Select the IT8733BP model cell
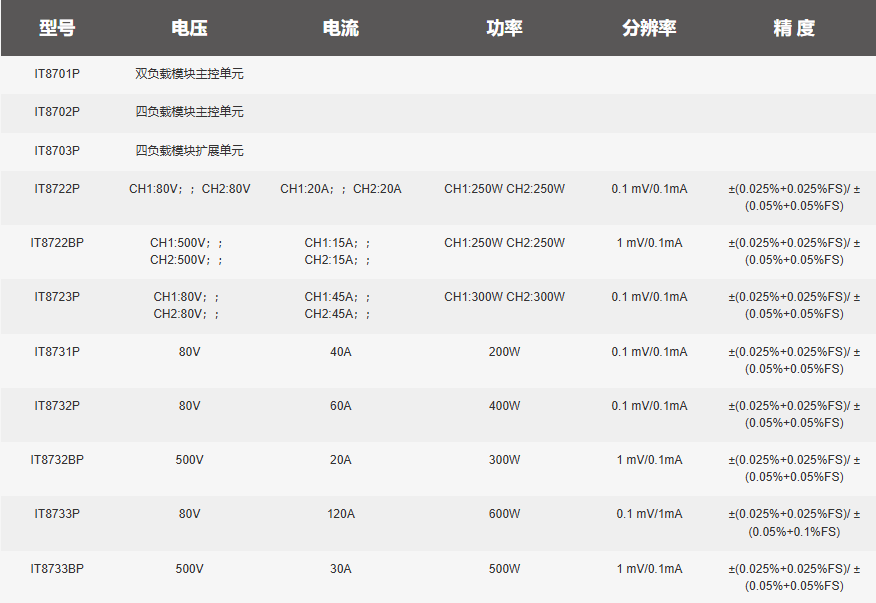Viewport: 876px width, 603px height. (57, 568)
